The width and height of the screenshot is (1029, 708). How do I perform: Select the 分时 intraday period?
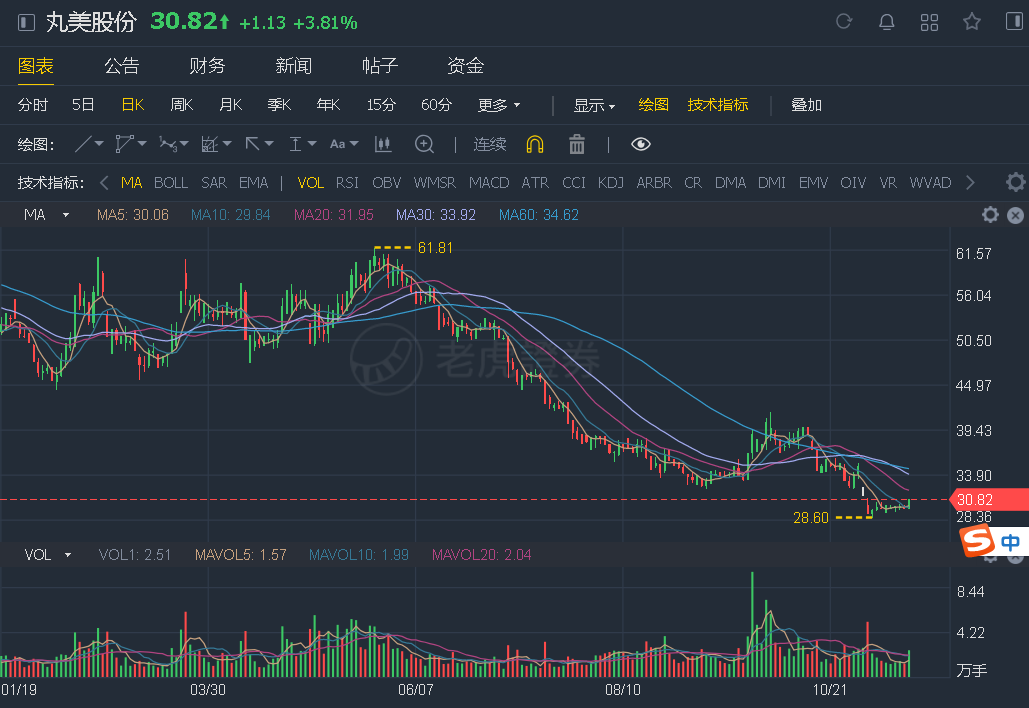33,105
